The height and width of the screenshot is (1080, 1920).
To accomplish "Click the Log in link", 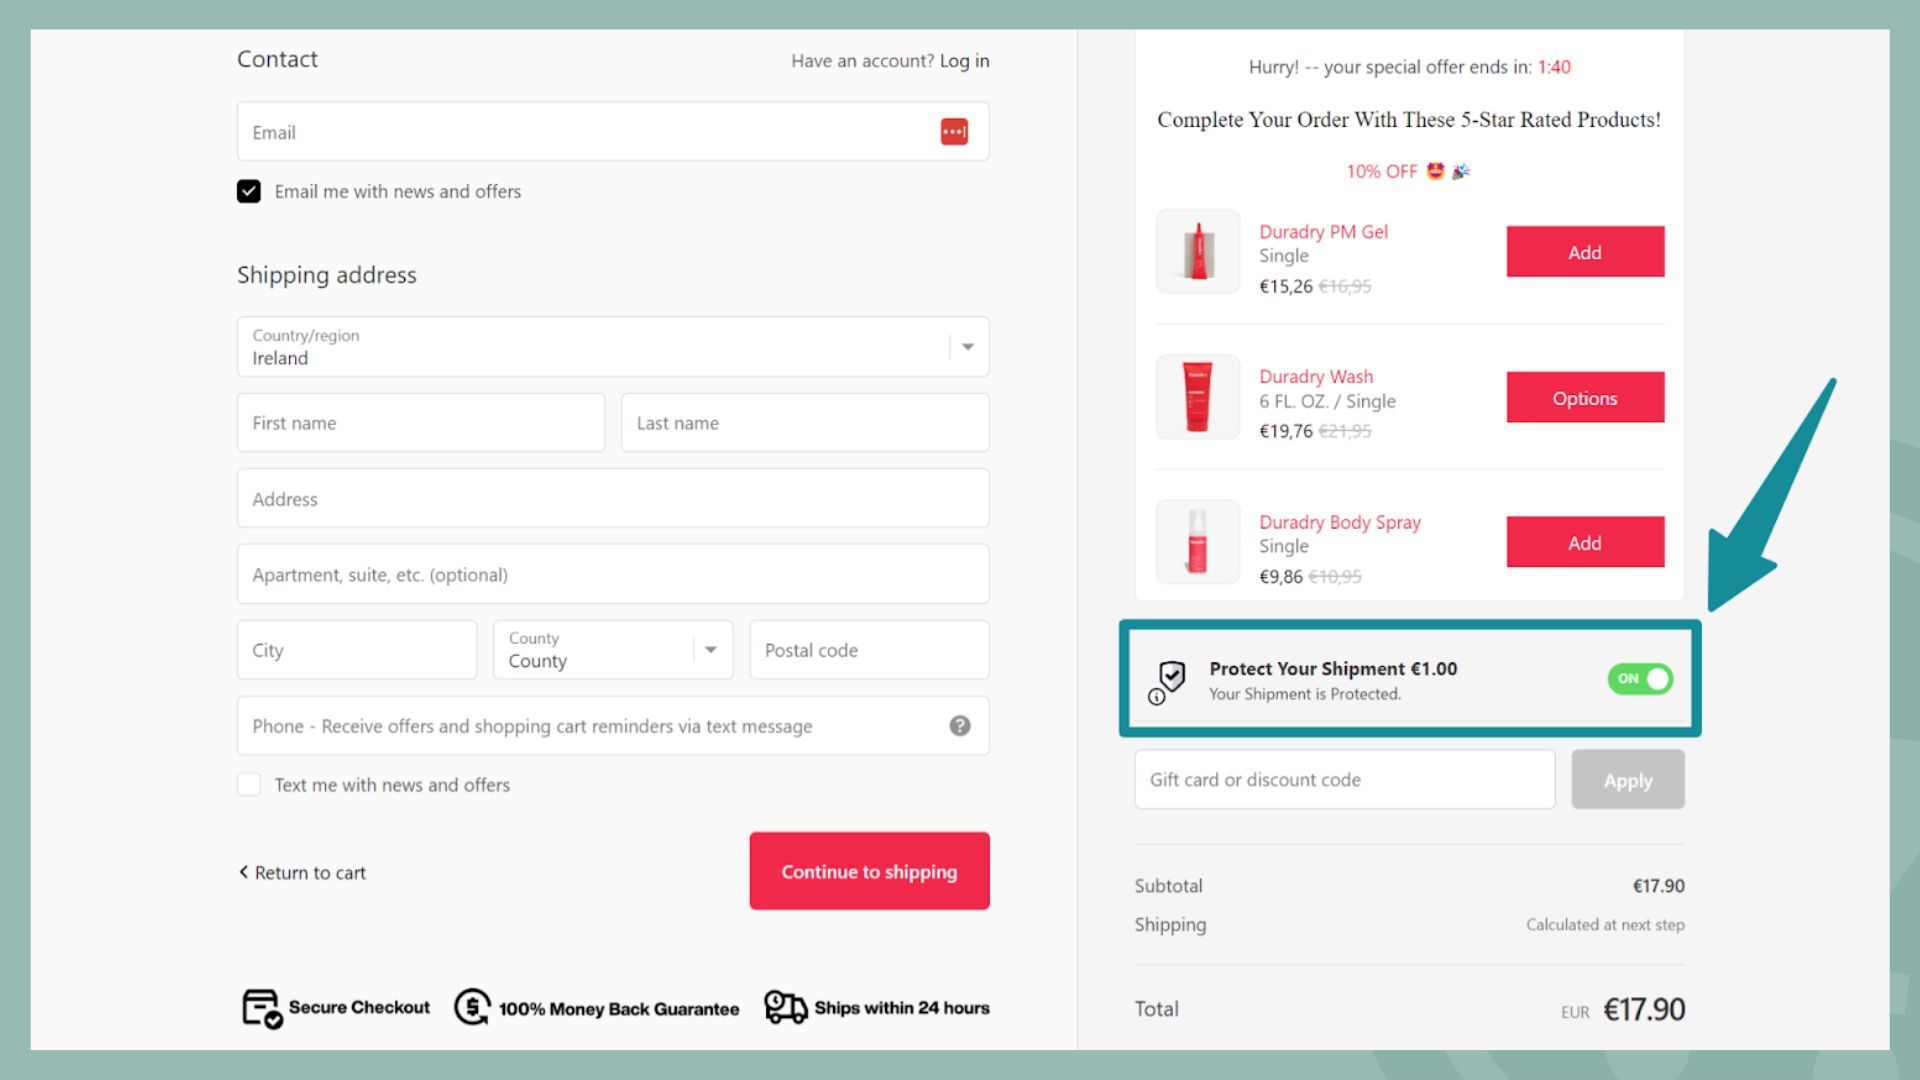I will point(964,61).
